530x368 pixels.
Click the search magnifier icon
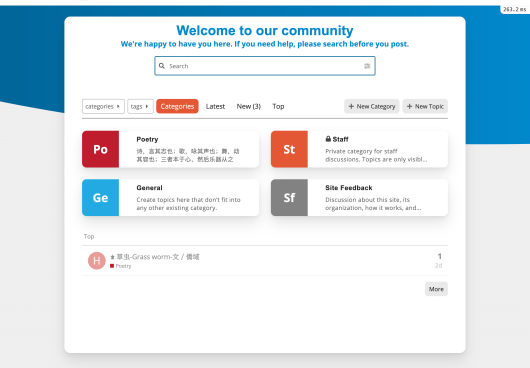[x=162, y=66]
